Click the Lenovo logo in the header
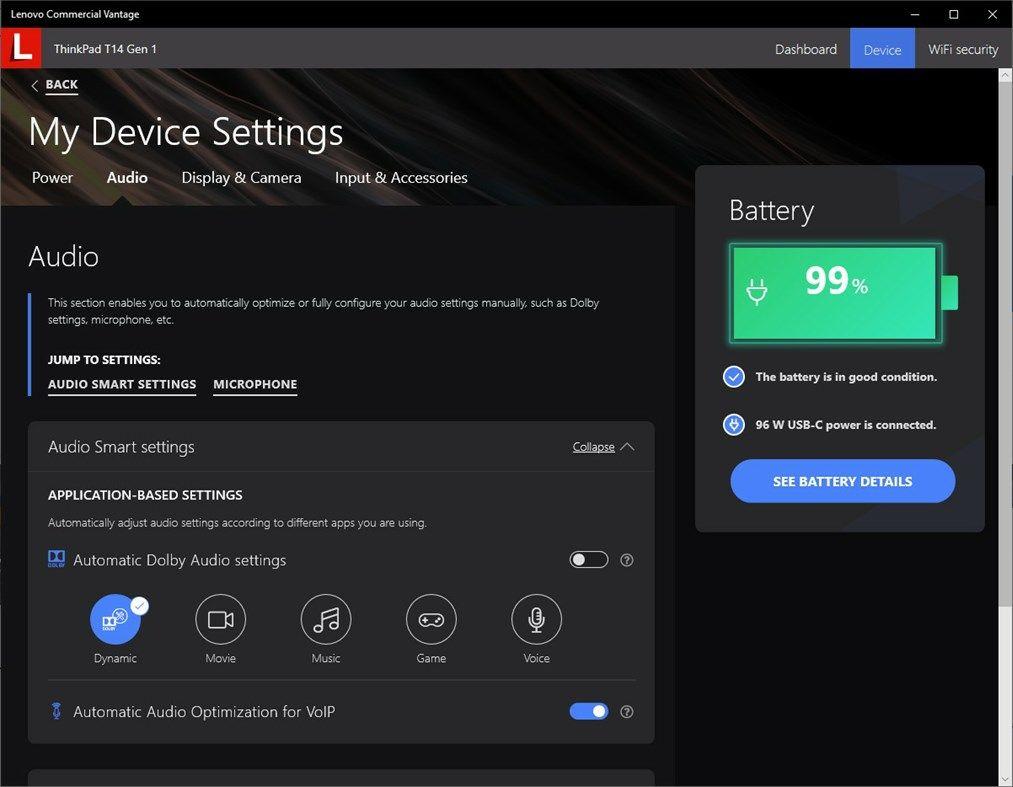The height and width of the screenshot is (787, 1013). [20, 48]
